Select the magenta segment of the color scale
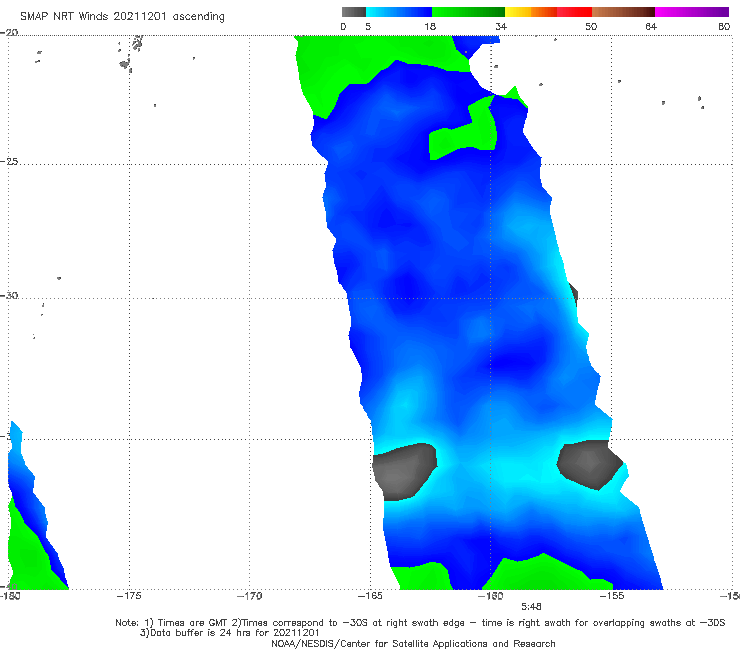This screenshot has width=740, height=650. point(692,12)
